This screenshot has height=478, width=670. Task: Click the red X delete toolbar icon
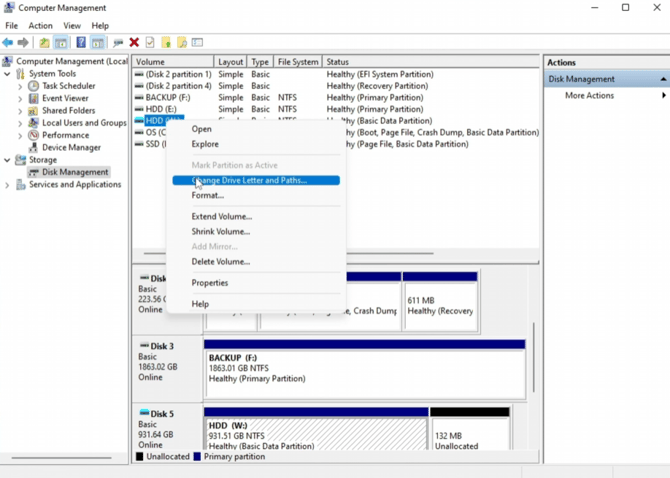click(x=134, y=43)
